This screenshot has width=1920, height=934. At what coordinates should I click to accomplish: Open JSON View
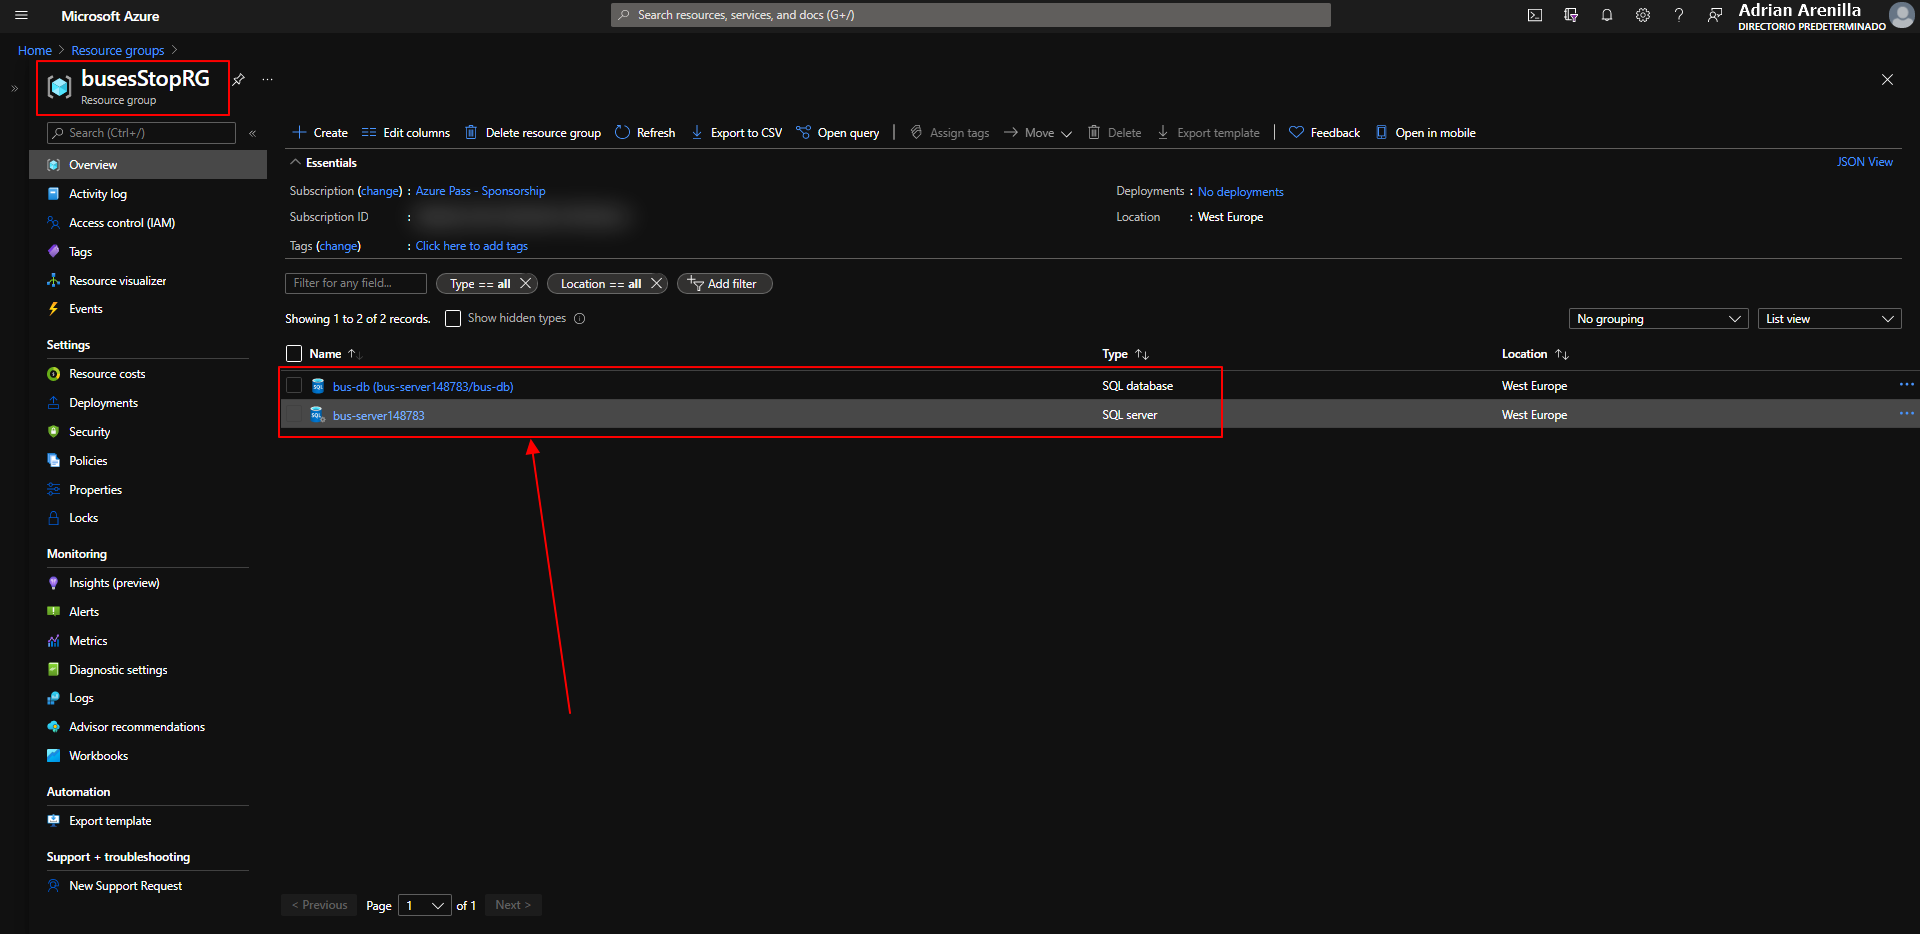[x=1864, y=162]
